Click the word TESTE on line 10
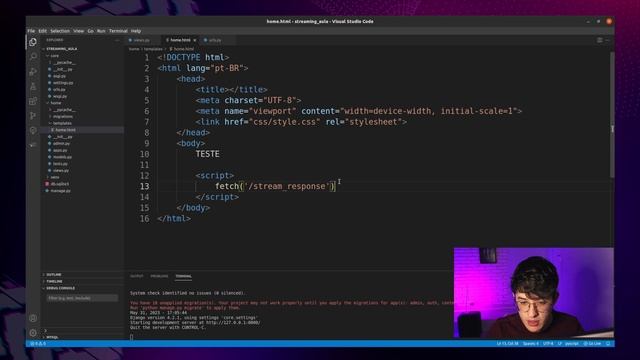Image resolution: width=640 pixels, height=360 pixels. tap(207, 154)
